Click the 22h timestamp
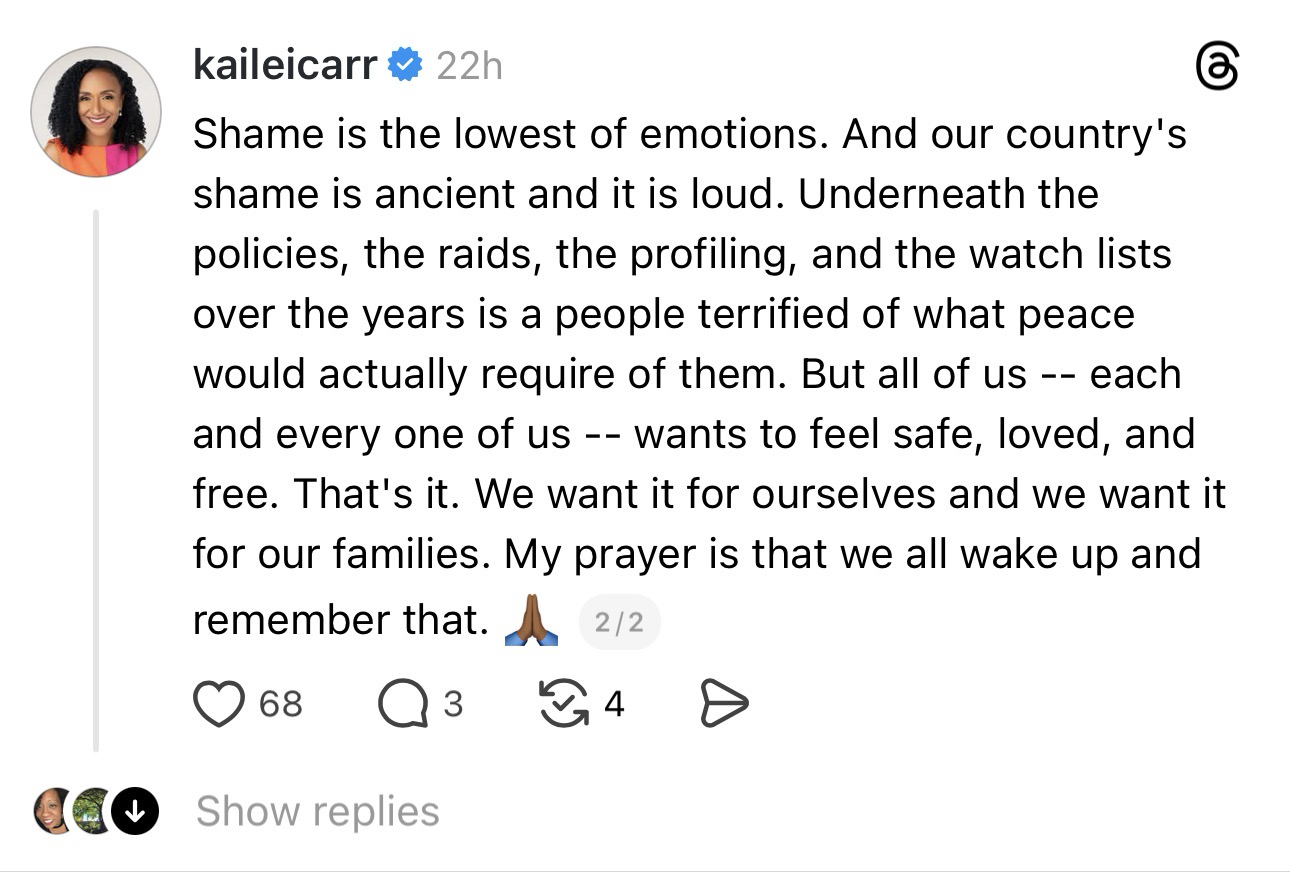 pyautogui.click(x=469, y=66)
